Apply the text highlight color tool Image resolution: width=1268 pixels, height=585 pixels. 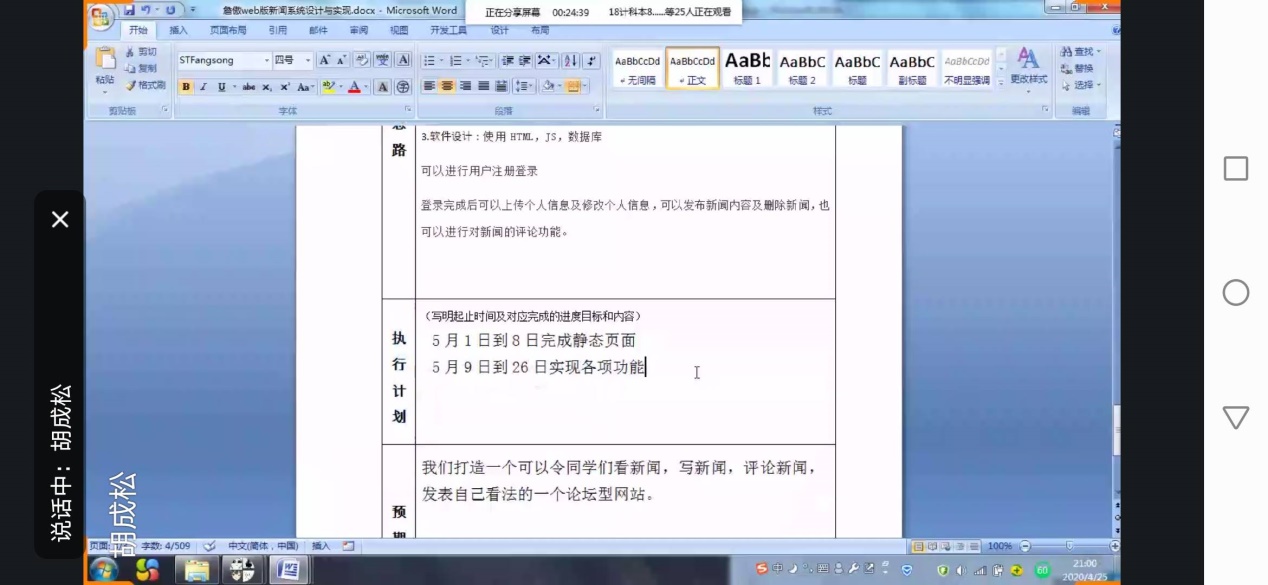click(329, 87)
